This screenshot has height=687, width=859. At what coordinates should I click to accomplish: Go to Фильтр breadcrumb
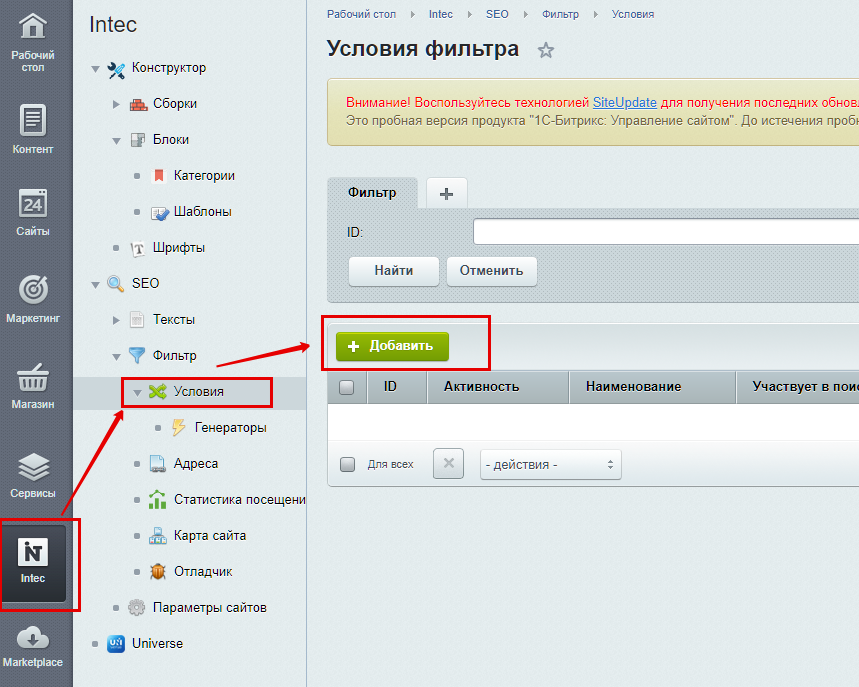[x=560, y=14]
